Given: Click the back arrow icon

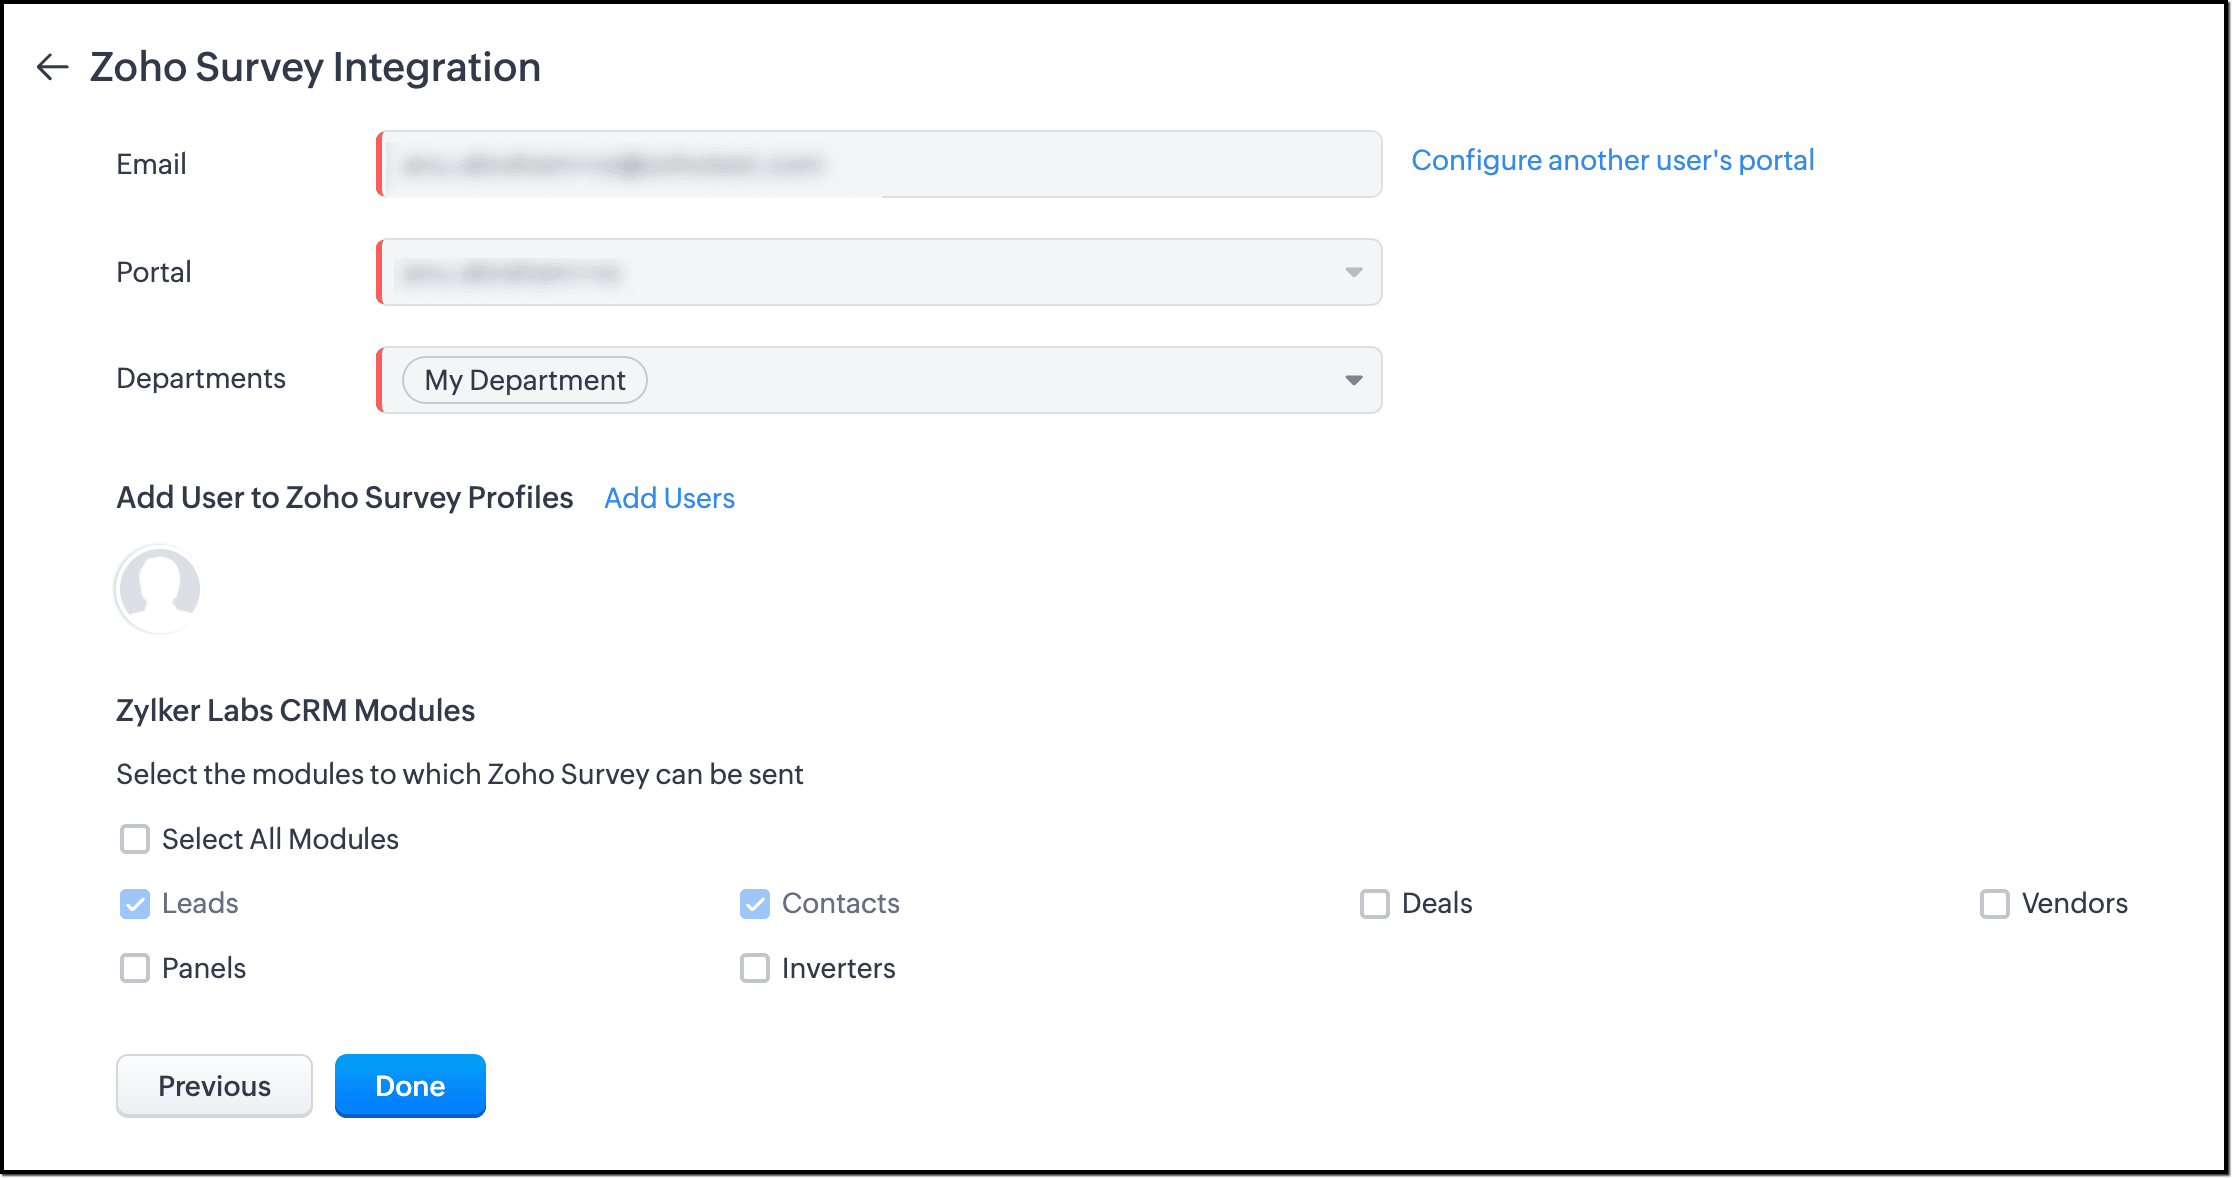Looking at the screenshot, I should 52,67.
